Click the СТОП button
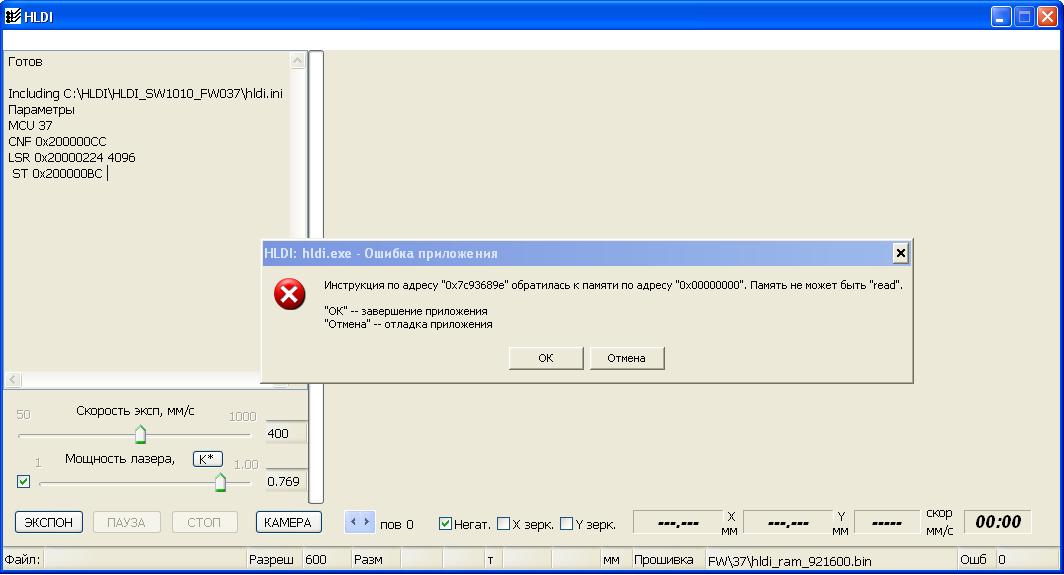The image size is (1064, 575). (204, 522)
